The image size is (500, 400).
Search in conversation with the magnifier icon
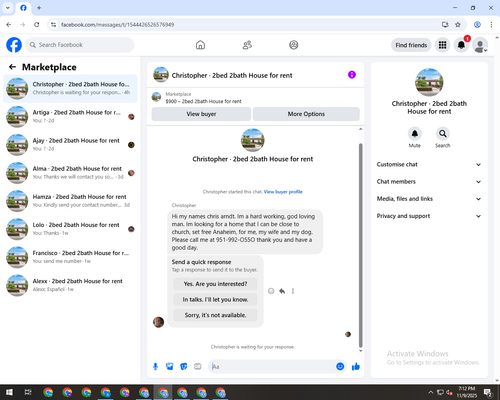[443, 134]
